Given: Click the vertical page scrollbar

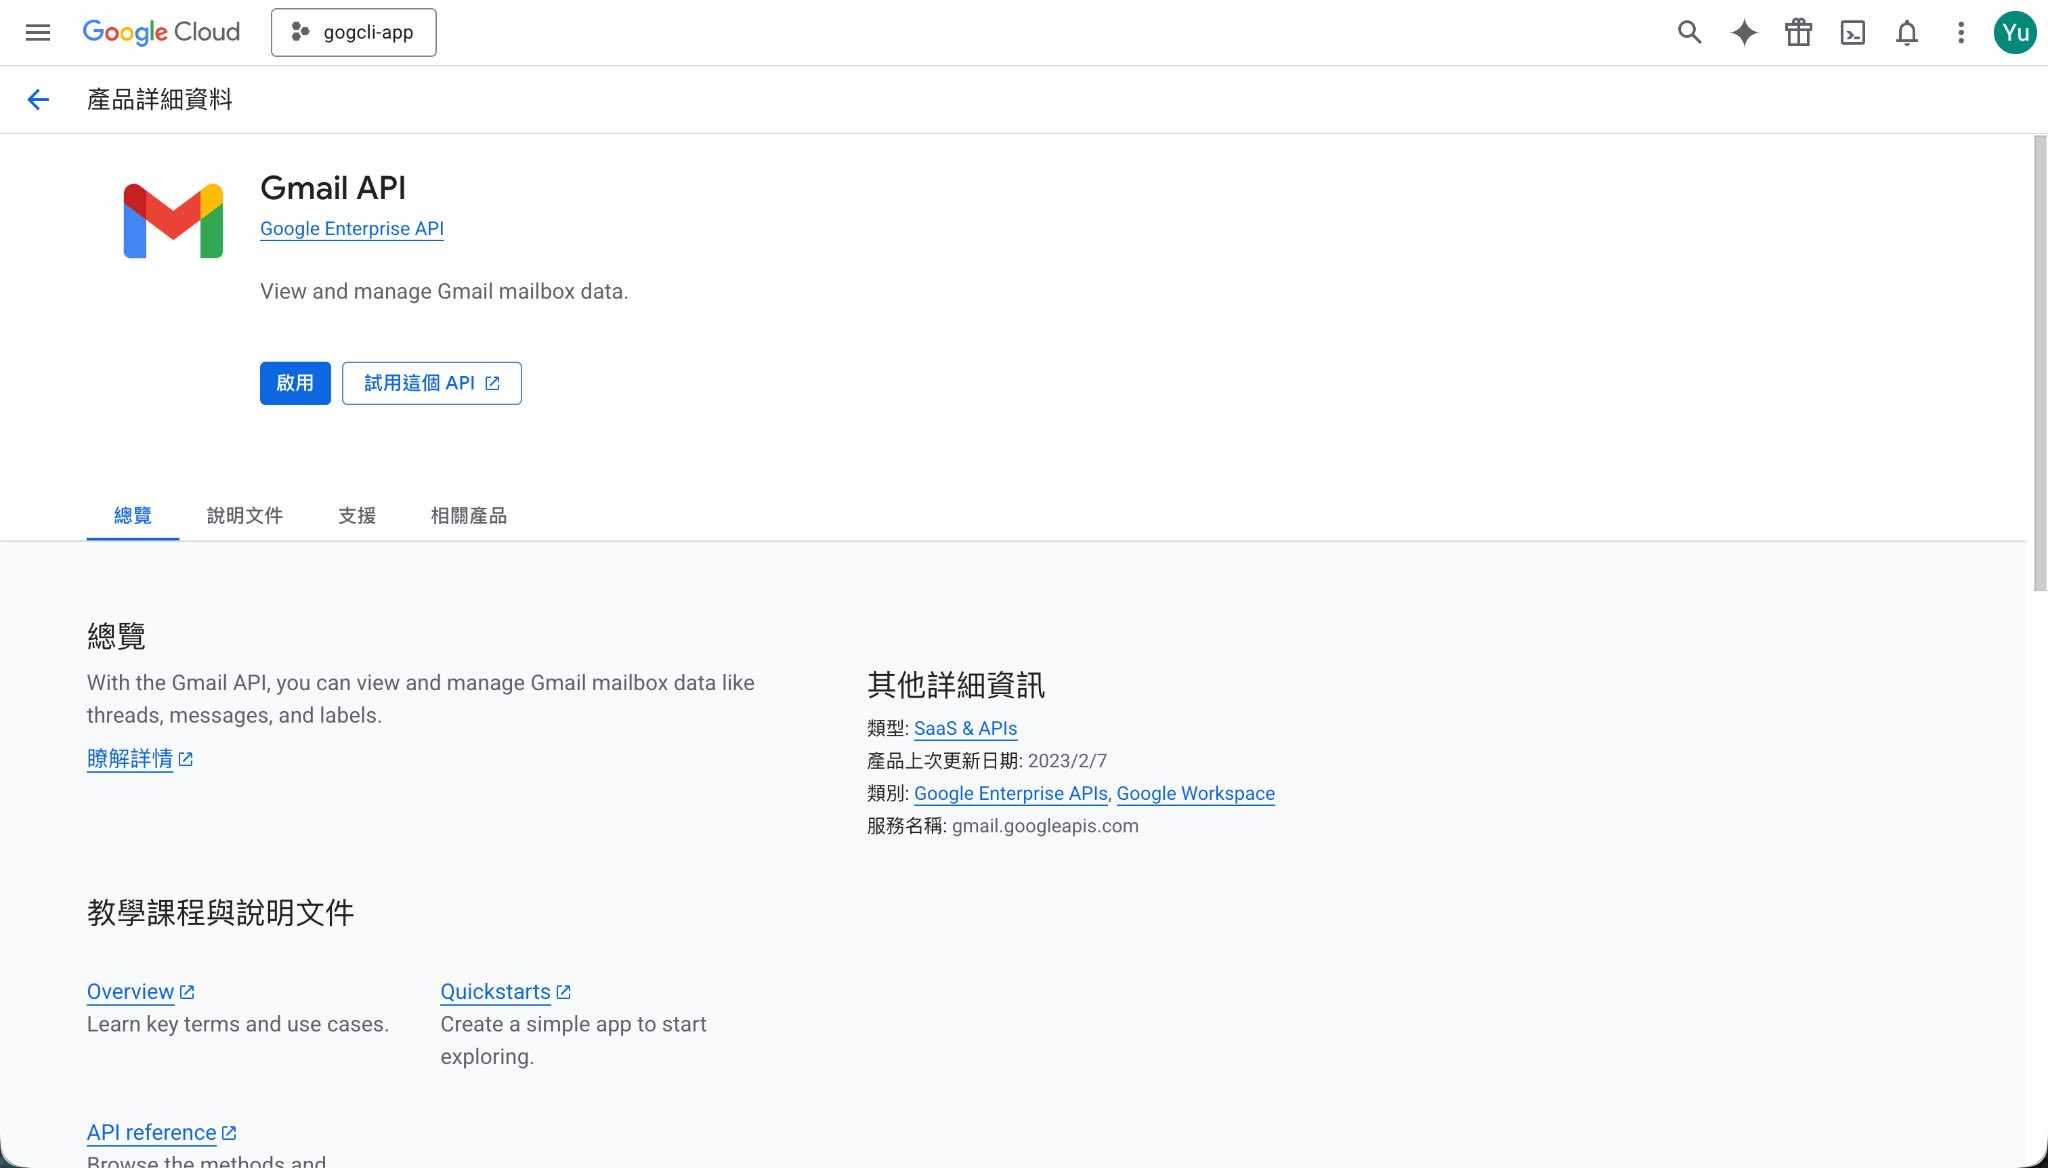Looking at the screenshot, I should (2039, 362).
